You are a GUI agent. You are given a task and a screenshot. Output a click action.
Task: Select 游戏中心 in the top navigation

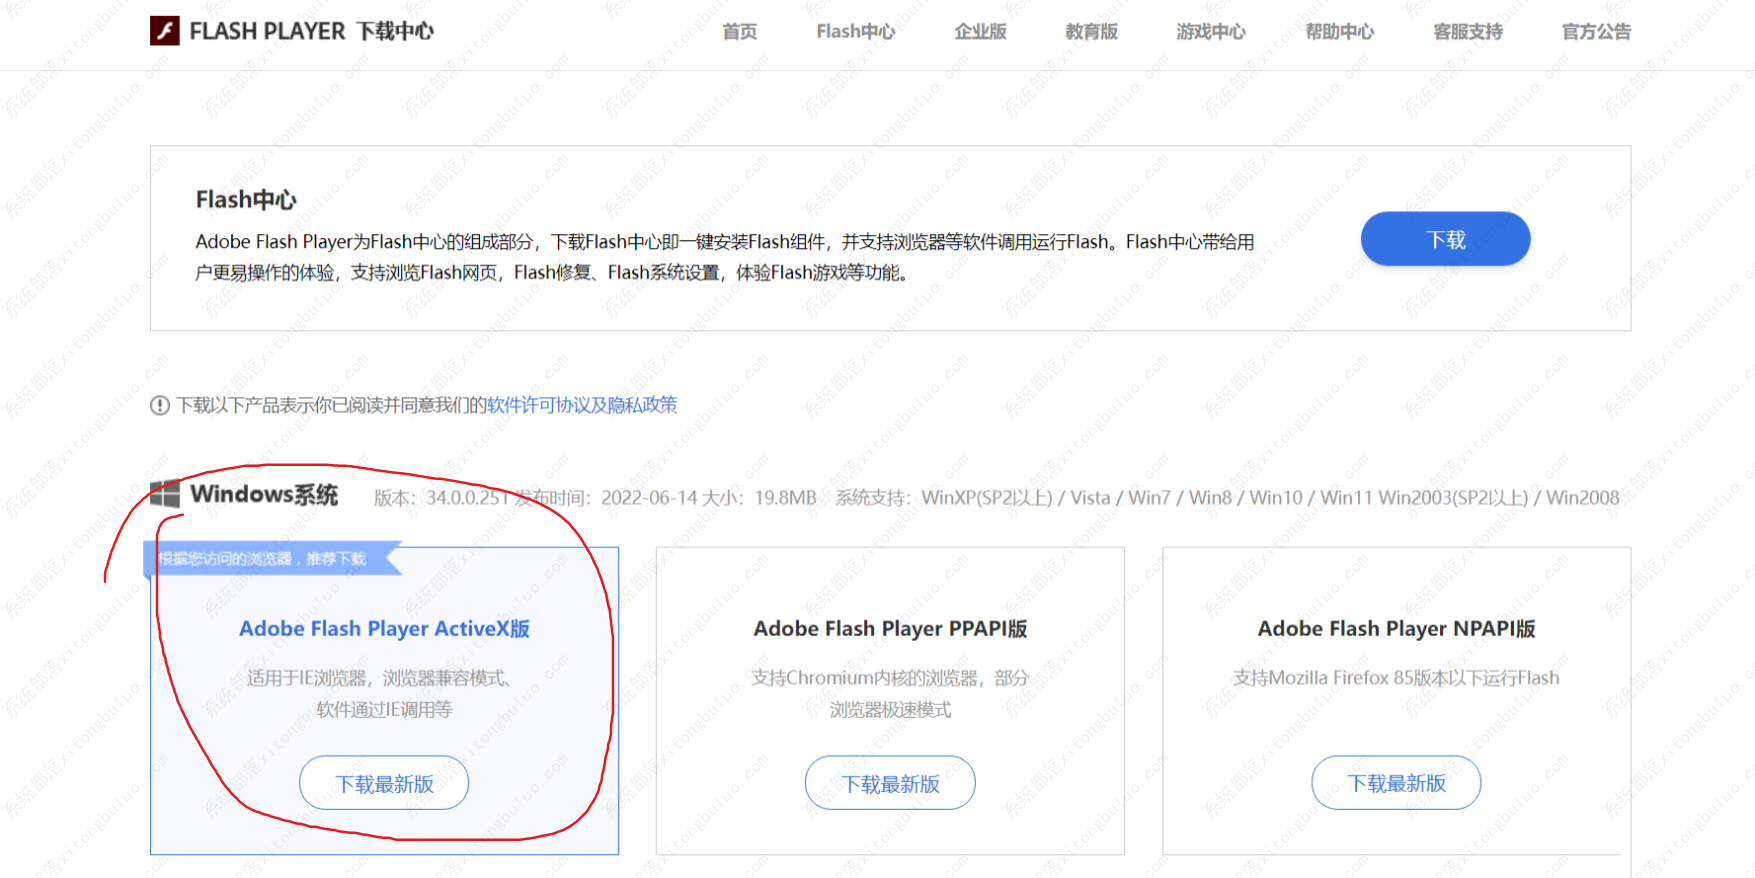1211,32
